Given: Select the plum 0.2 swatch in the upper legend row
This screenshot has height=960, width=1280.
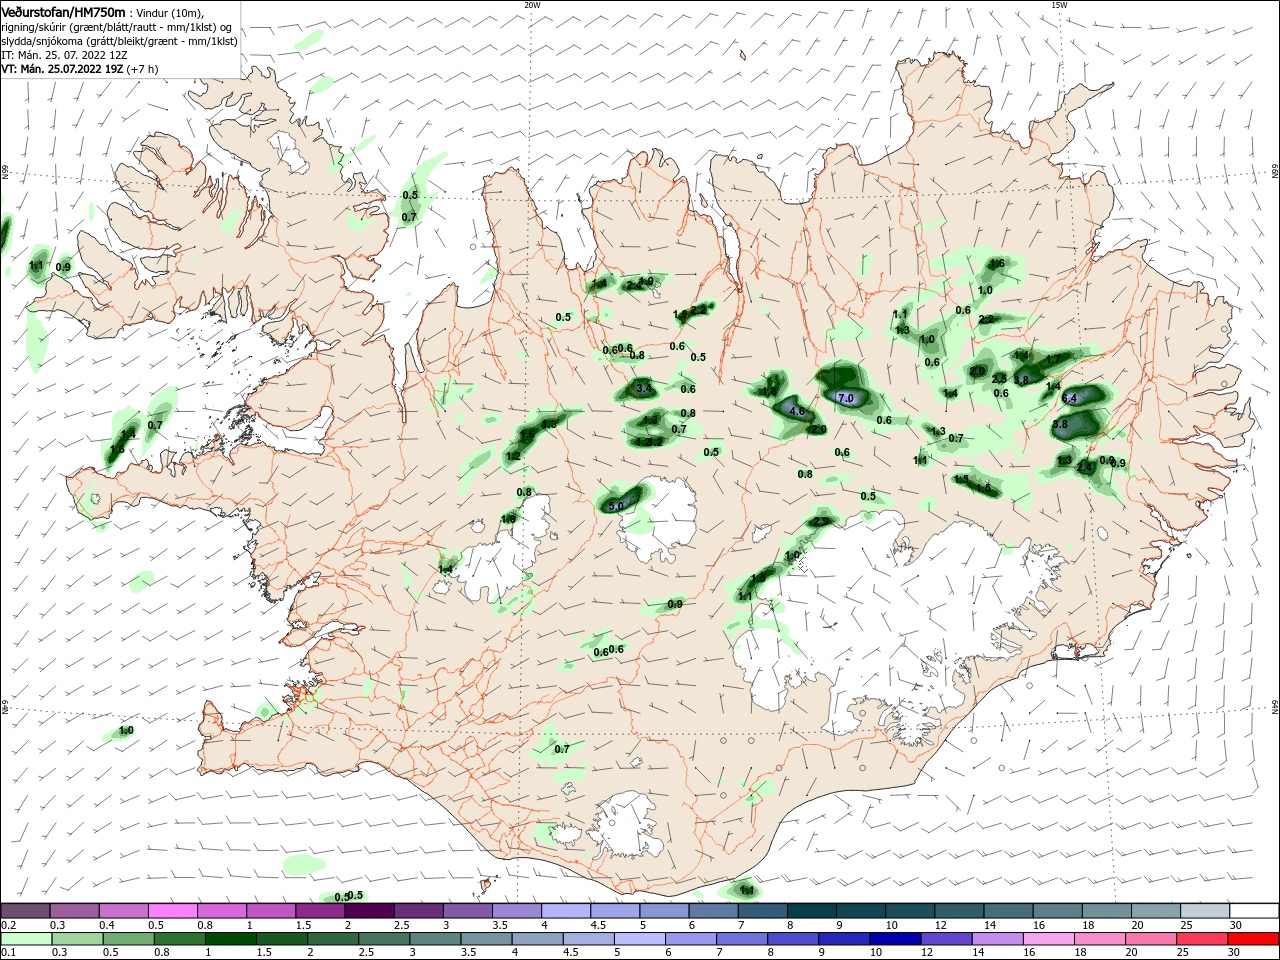Looking at the screenshot, I should [x=25, y=911].
